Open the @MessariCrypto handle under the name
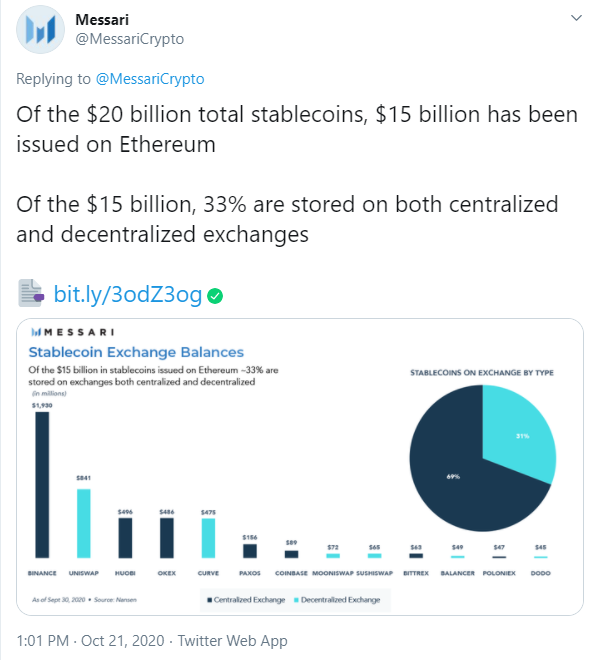 (x=130, y=39)
